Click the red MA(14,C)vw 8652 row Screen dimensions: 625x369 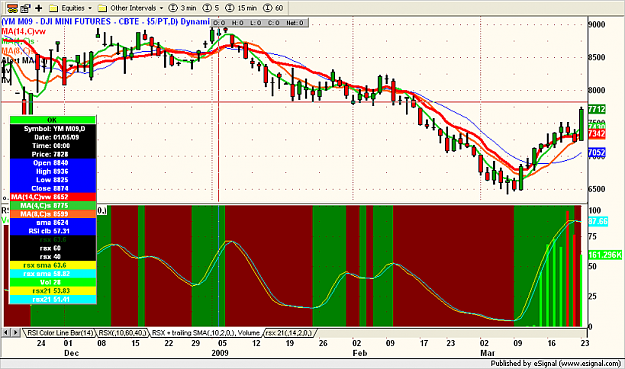(x=53, y=197)
